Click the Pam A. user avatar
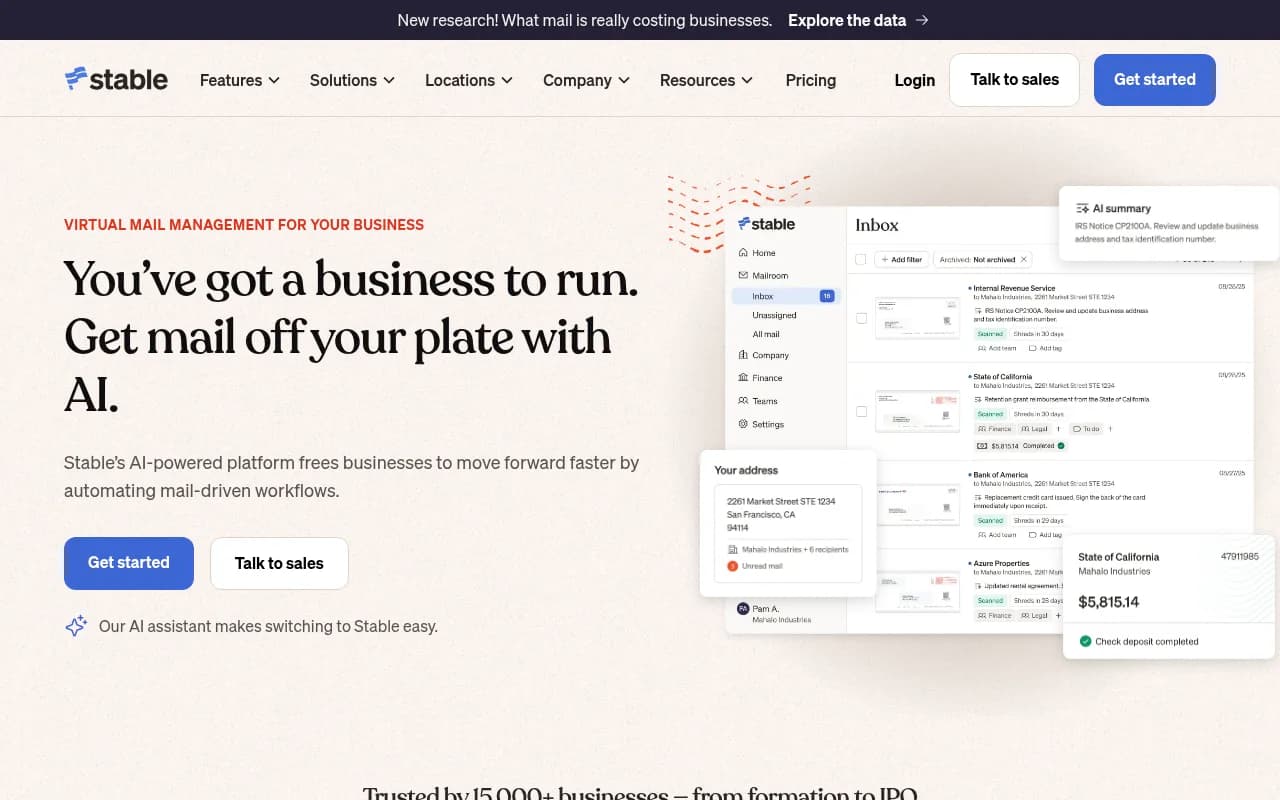 (x=743, y=608)
